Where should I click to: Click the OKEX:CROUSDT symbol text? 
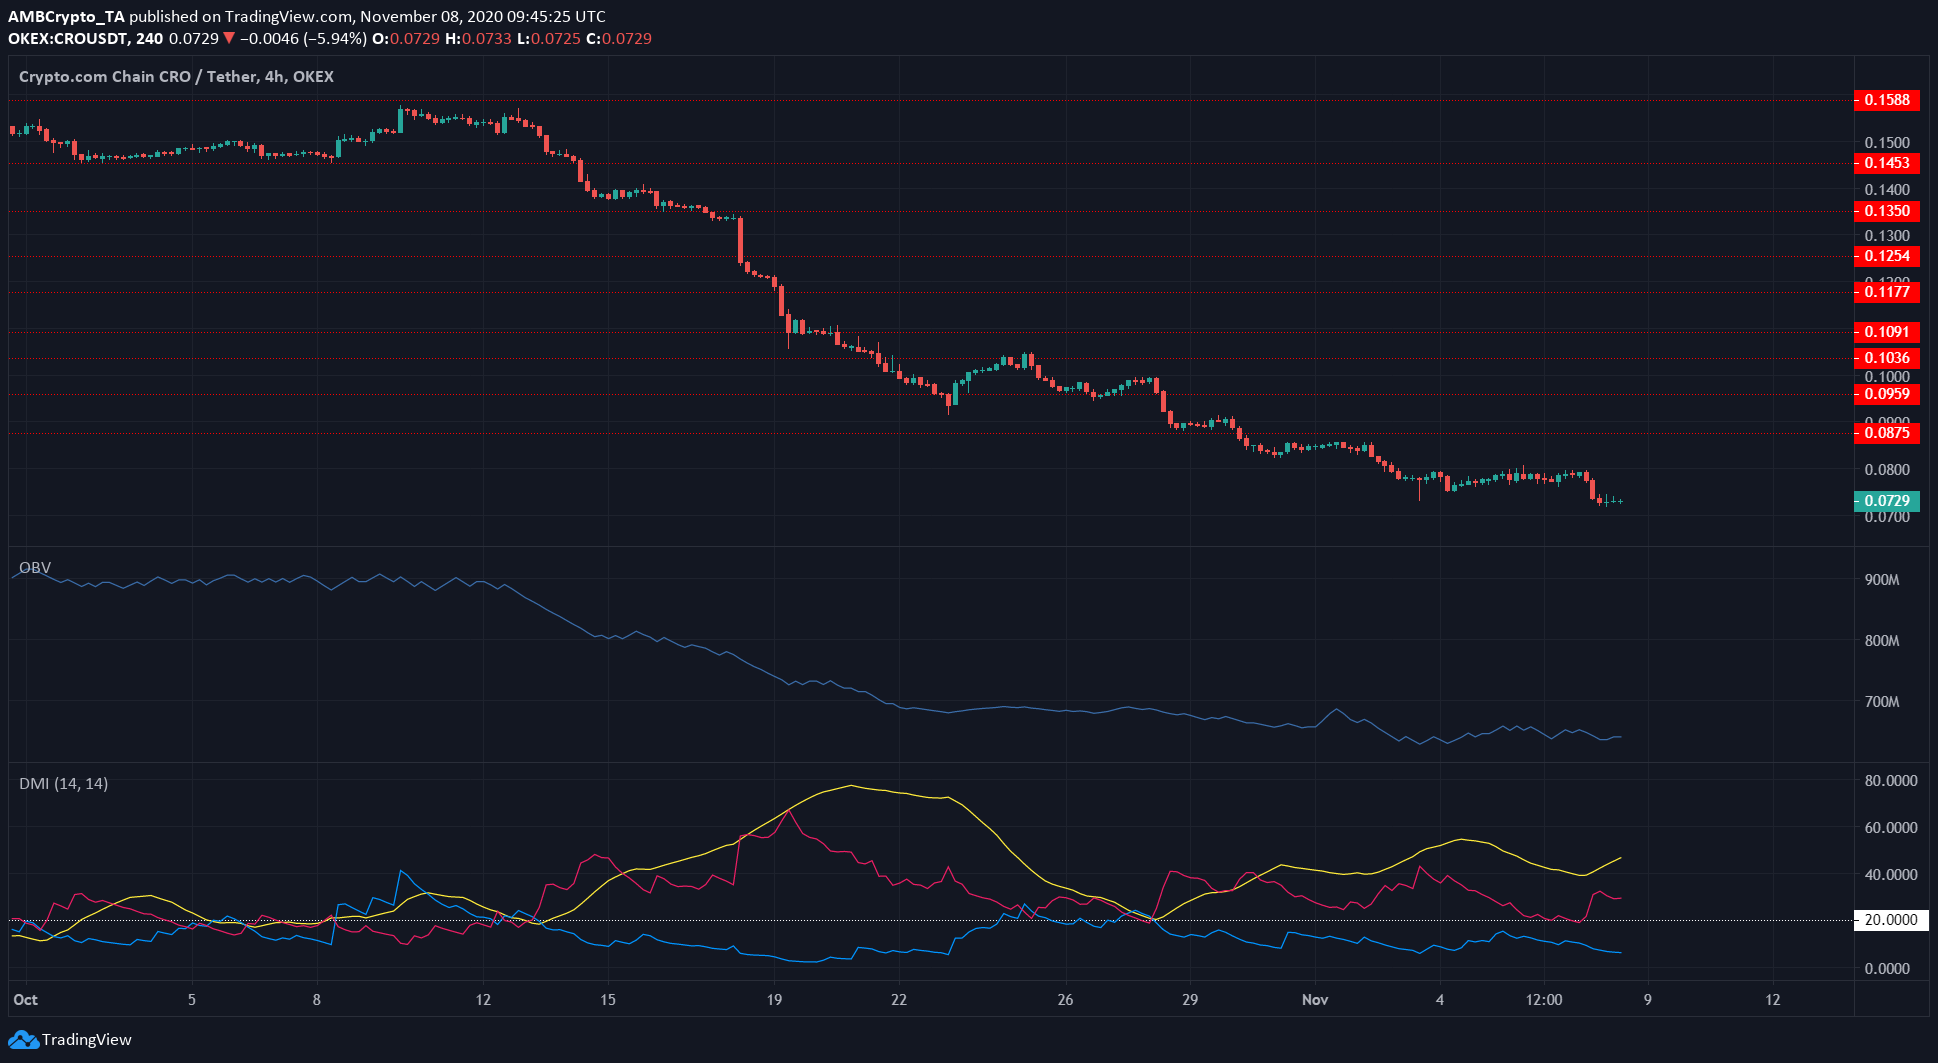(69, 39)
